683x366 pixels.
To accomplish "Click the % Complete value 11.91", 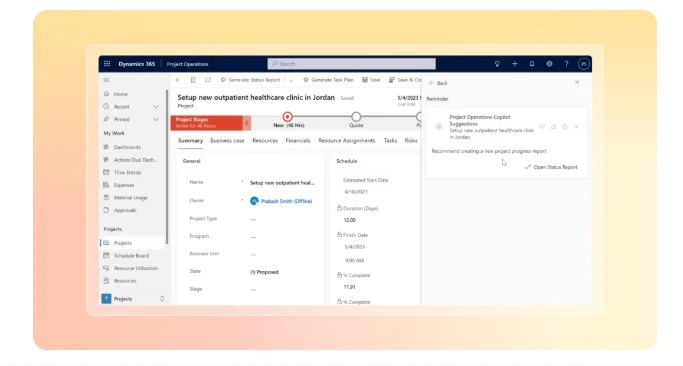I will pos(349,287).
